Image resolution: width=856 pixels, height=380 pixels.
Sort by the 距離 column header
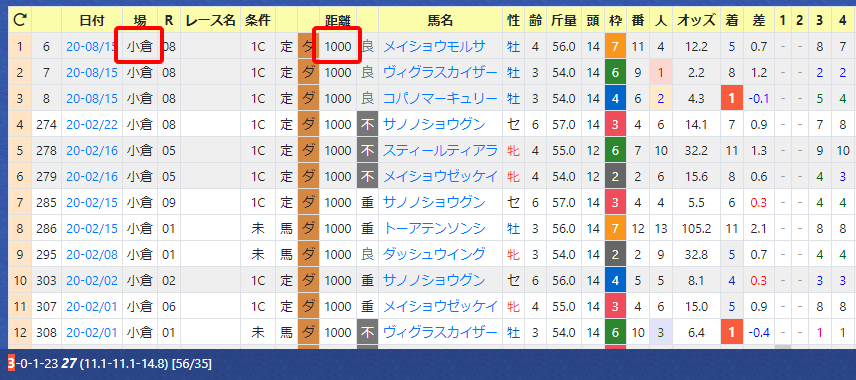click(x=338, y=21)
